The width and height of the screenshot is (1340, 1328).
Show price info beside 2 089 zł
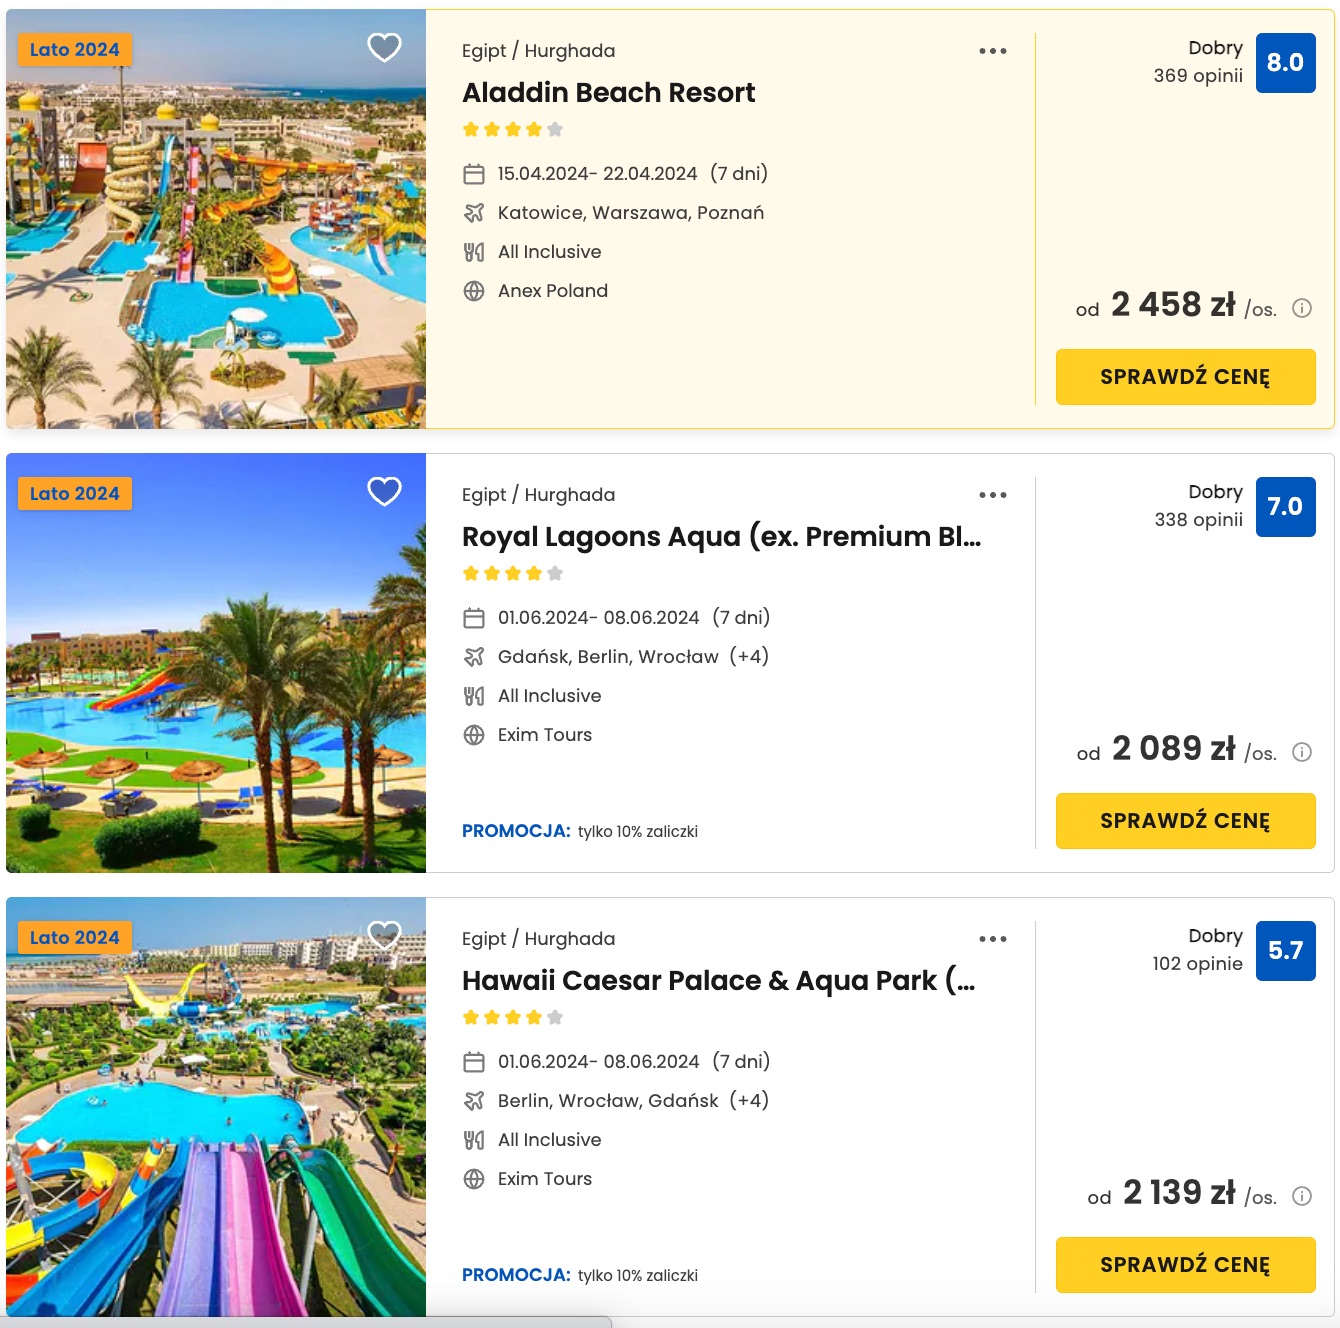click(1302, 752)
